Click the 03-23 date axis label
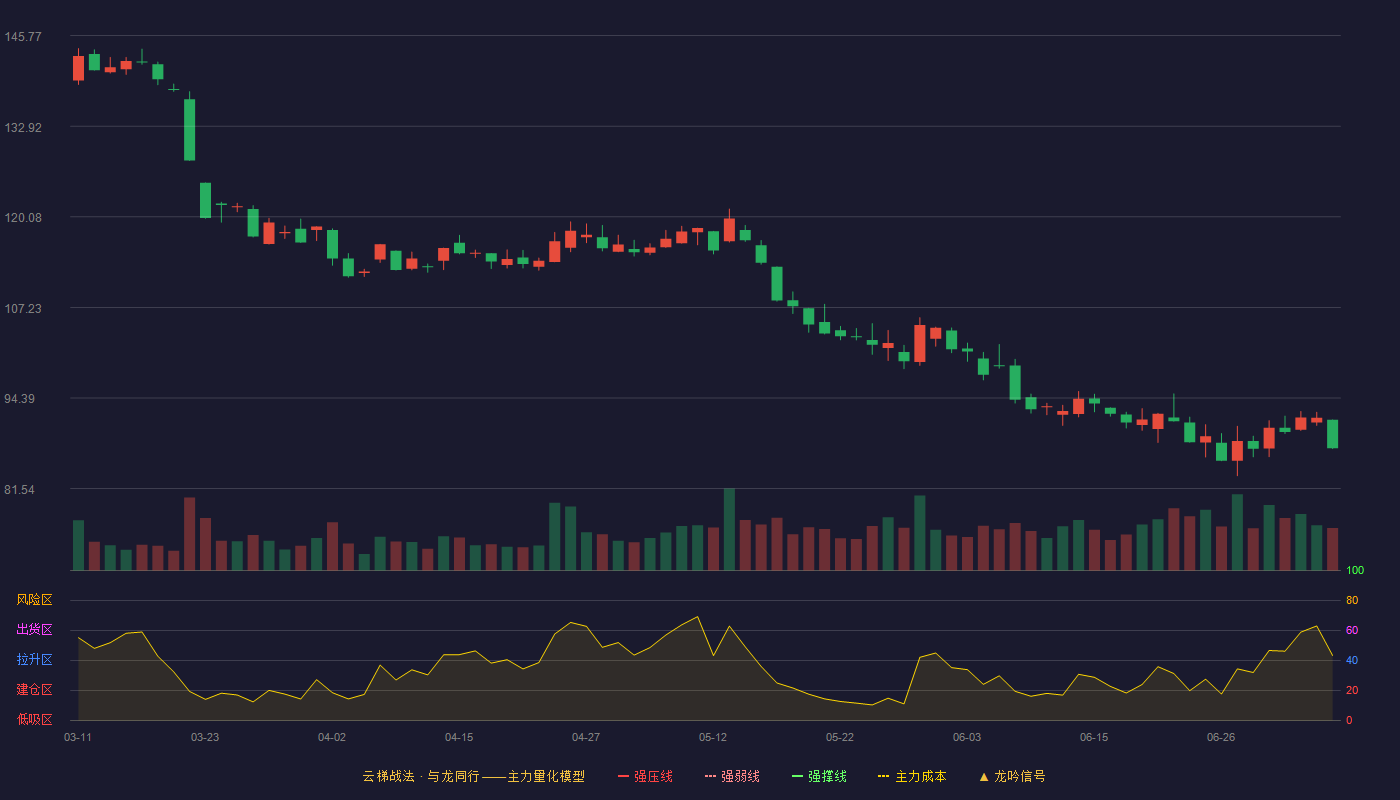The height and width of the screenshot is (800, 1400). (x=205, y=738)
